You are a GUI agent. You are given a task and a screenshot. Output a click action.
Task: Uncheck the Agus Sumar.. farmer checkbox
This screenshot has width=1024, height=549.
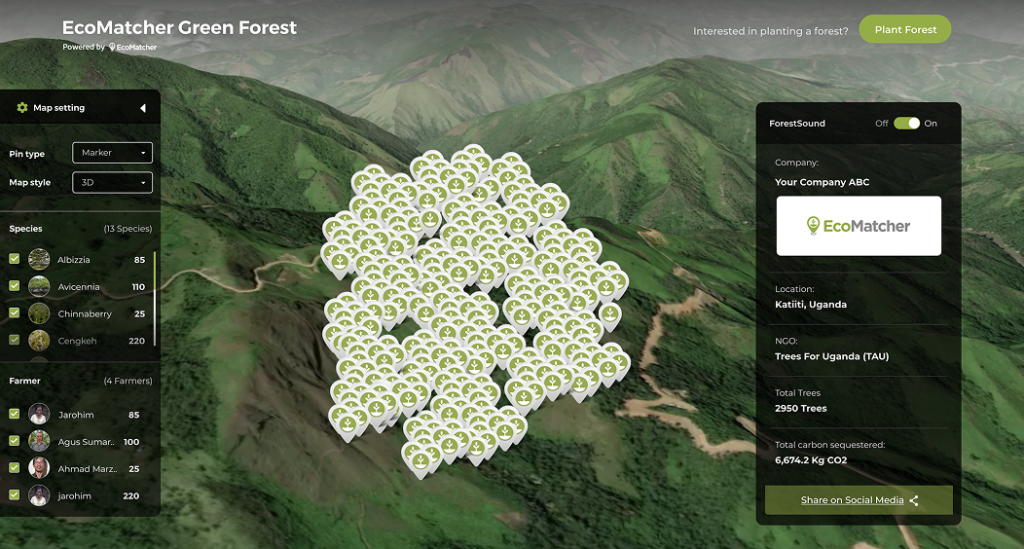click(x=14, y=441)
